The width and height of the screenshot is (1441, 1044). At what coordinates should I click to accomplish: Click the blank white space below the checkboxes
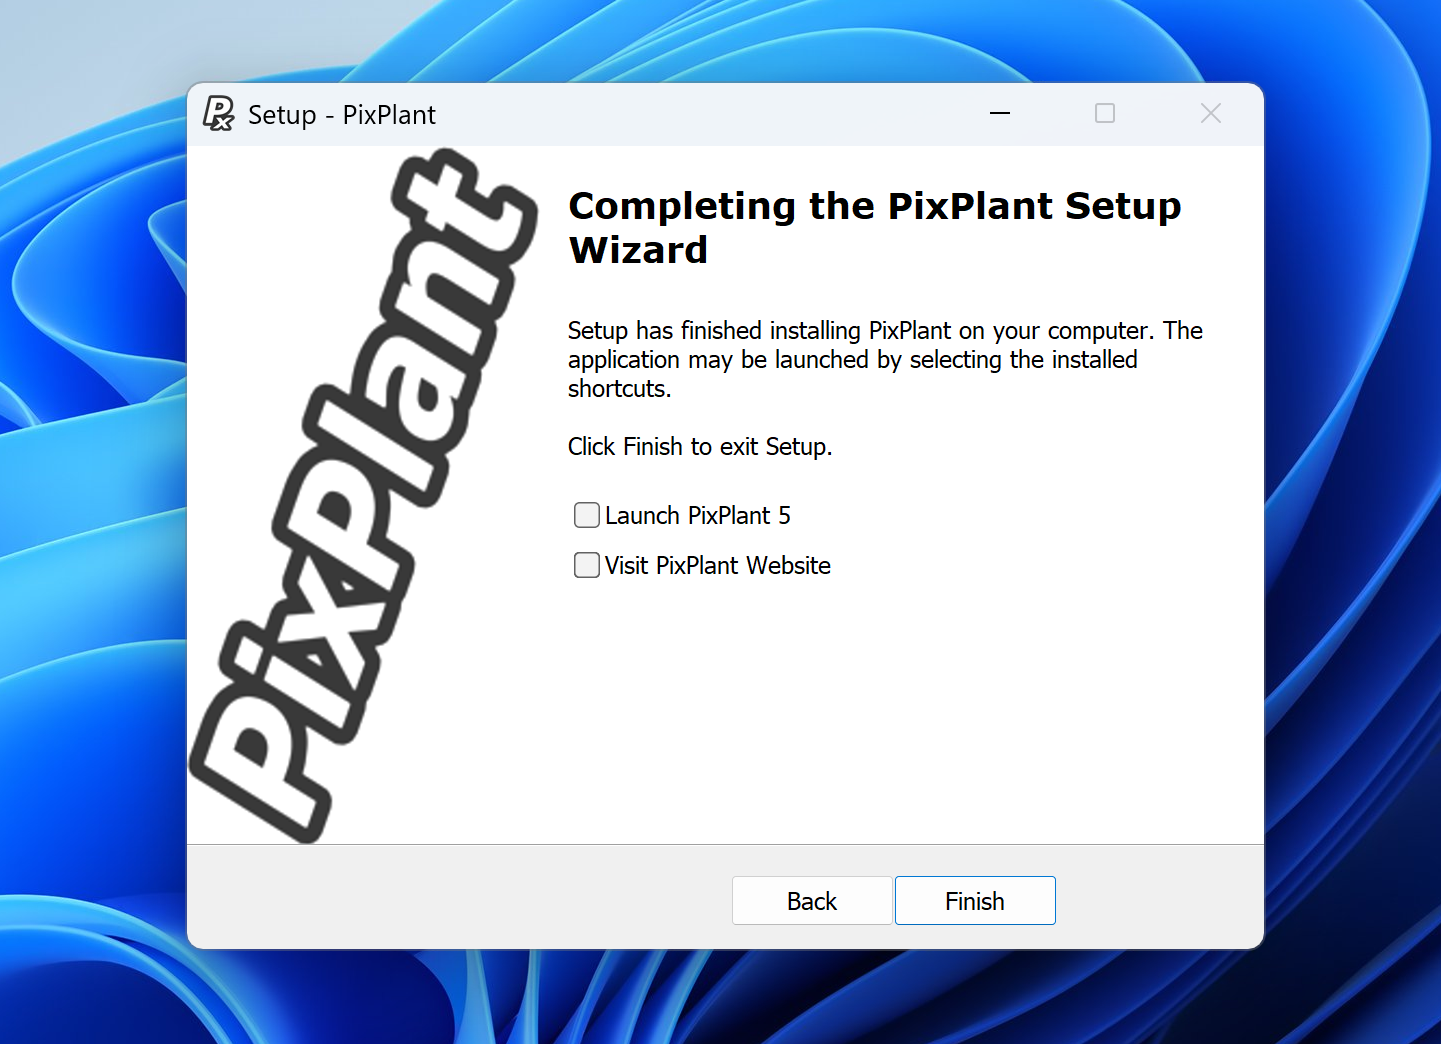(900, 720)
